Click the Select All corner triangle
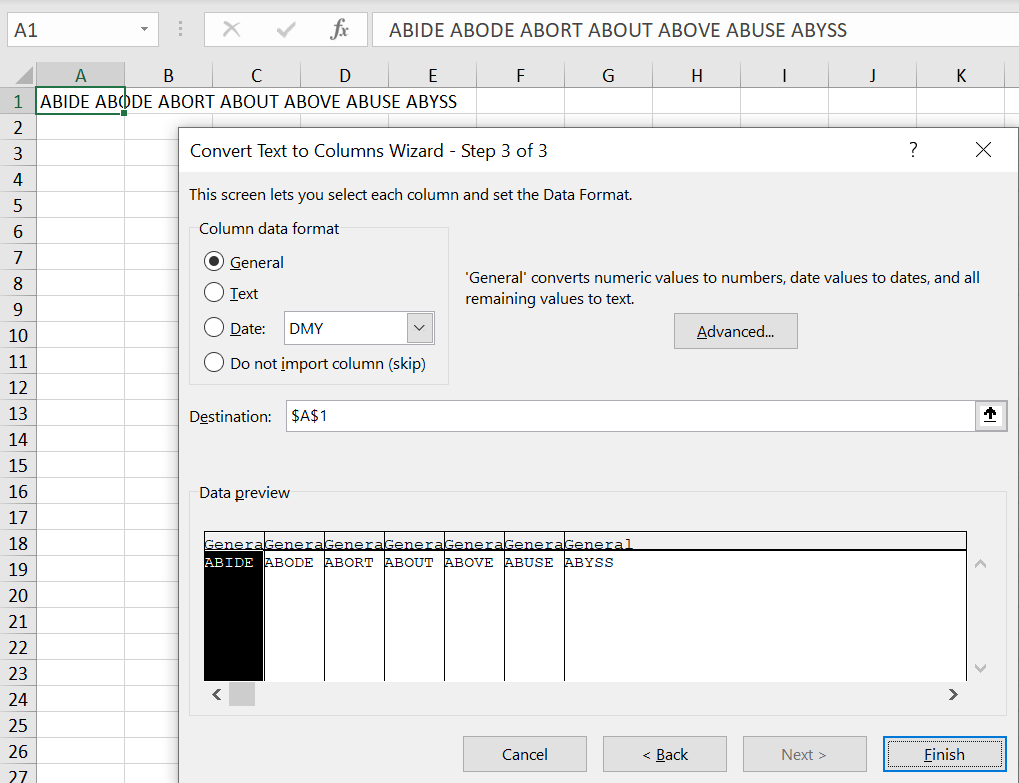Screen dimensions: 1019x783 [x=24, y=76]
